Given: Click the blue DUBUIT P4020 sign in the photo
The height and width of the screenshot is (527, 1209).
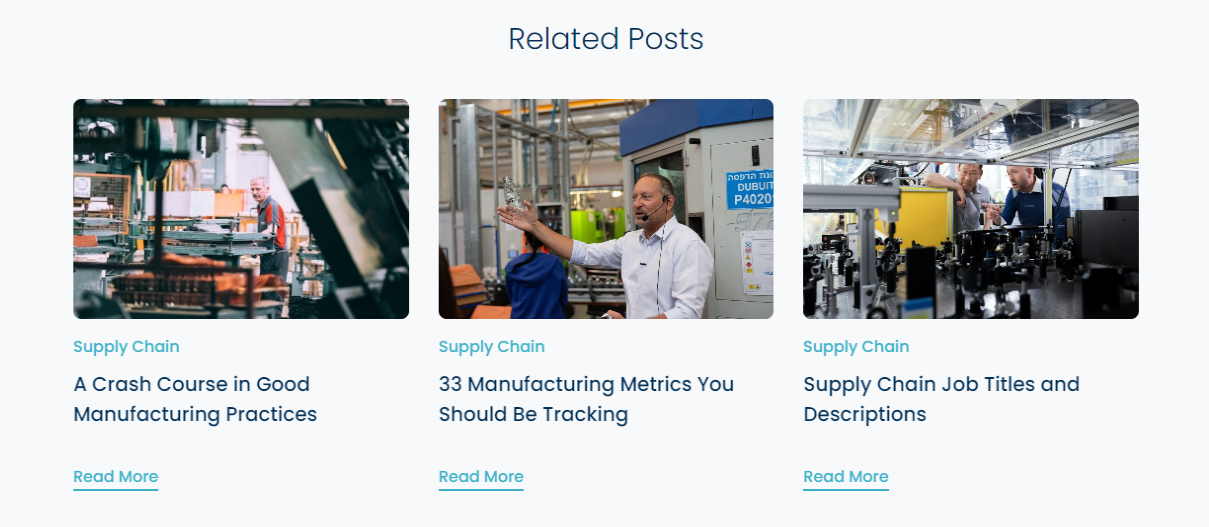Looking at the screenshot, I should click(748, 189).
